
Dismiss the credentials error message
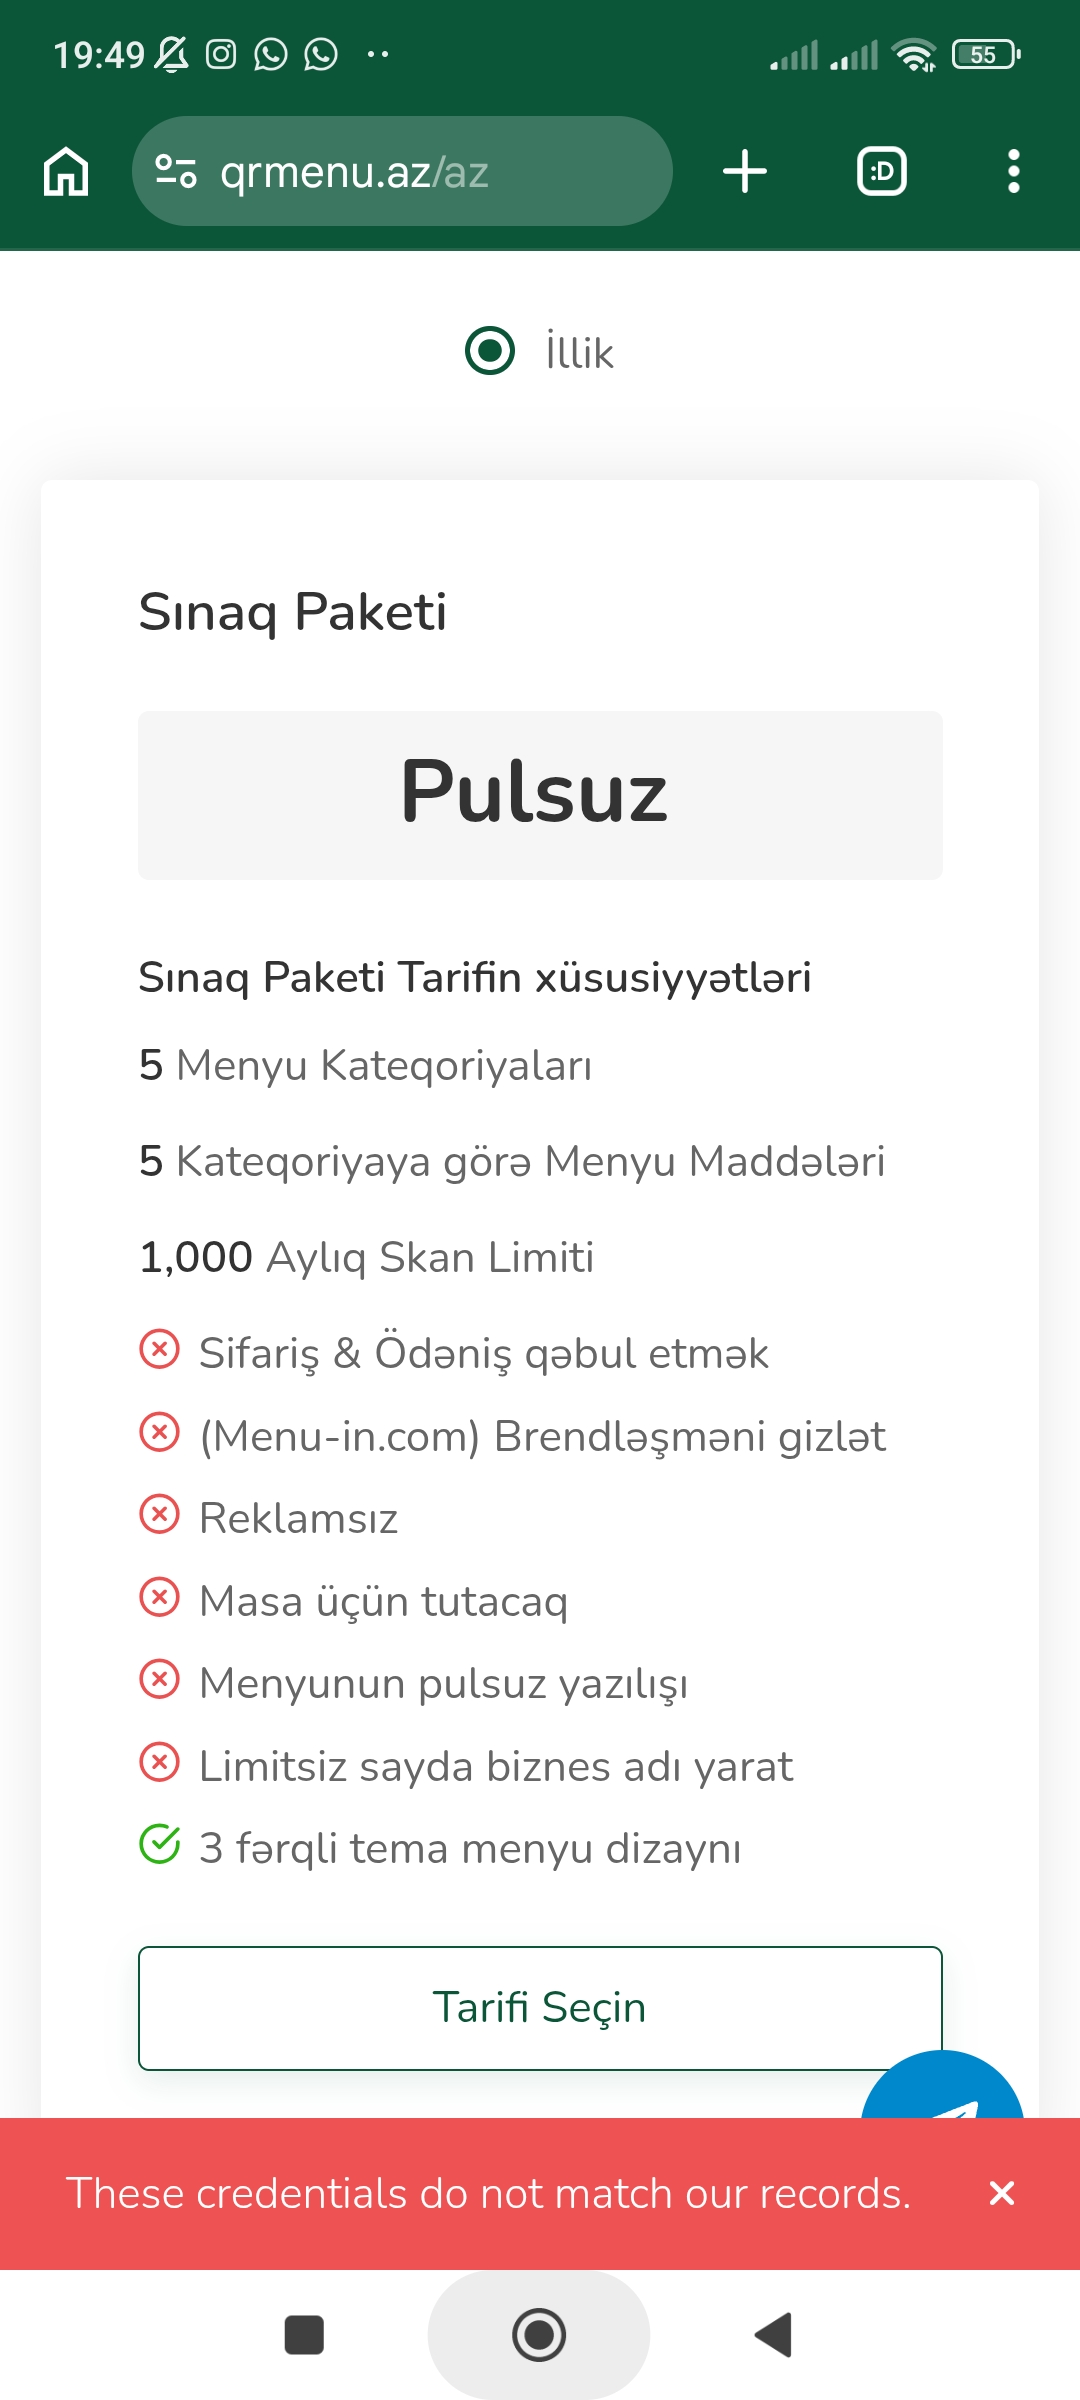coord(1001,2193)
